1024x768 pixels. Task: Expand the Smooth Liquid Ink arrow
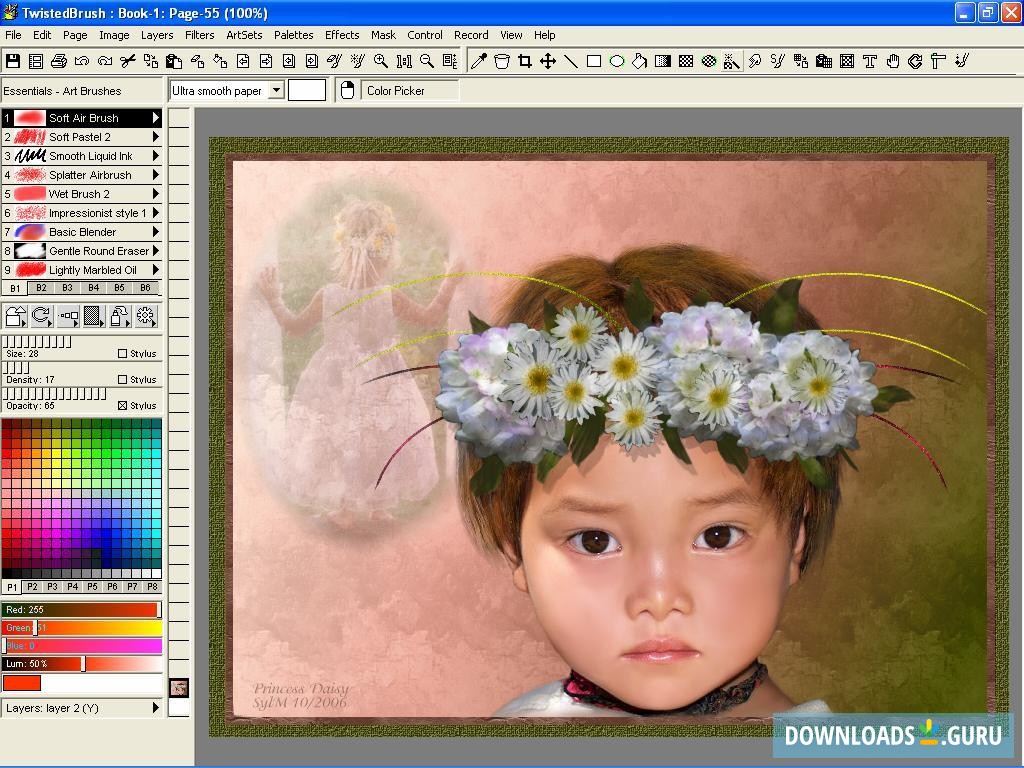click(x=155, y=155)
